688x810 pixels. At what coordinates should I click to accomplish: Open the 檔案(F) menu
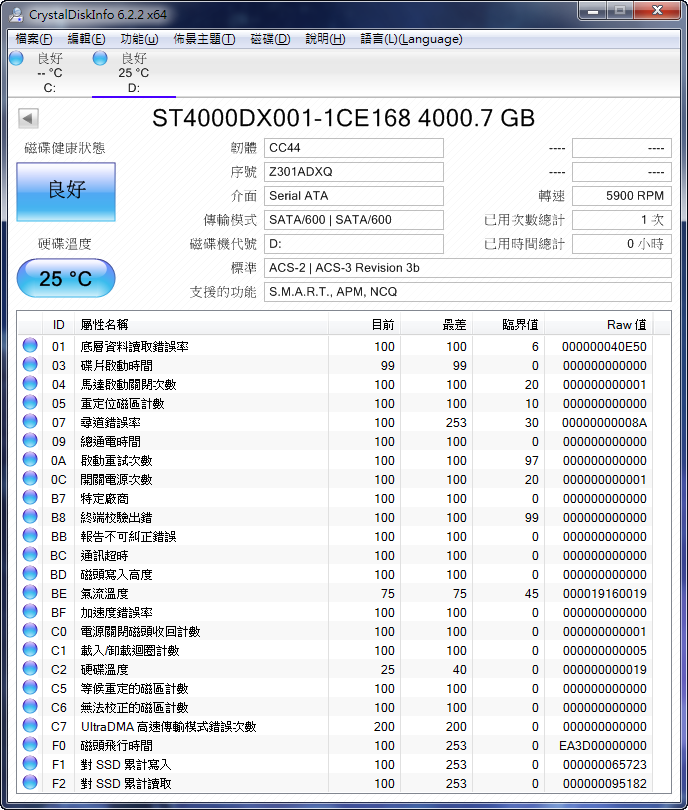[x=34, y=39]
